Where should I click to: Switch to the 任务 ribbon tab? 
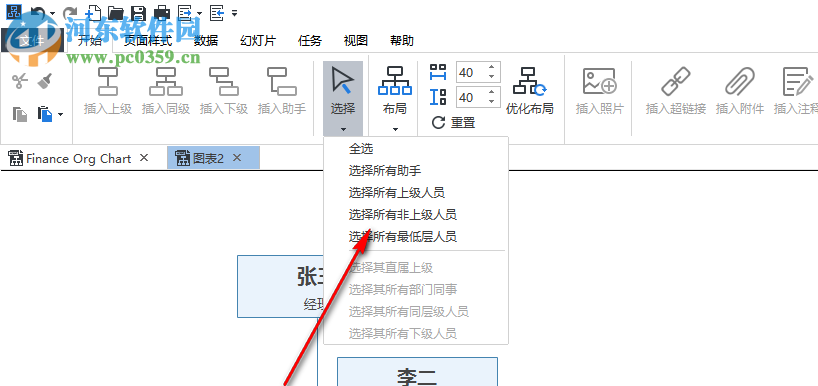[310, 41]
